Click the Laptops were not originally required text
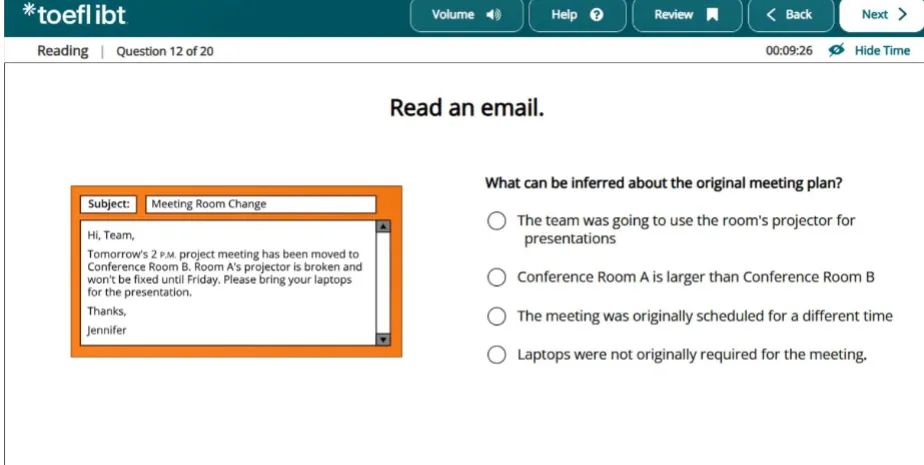 tap(692, 354)
